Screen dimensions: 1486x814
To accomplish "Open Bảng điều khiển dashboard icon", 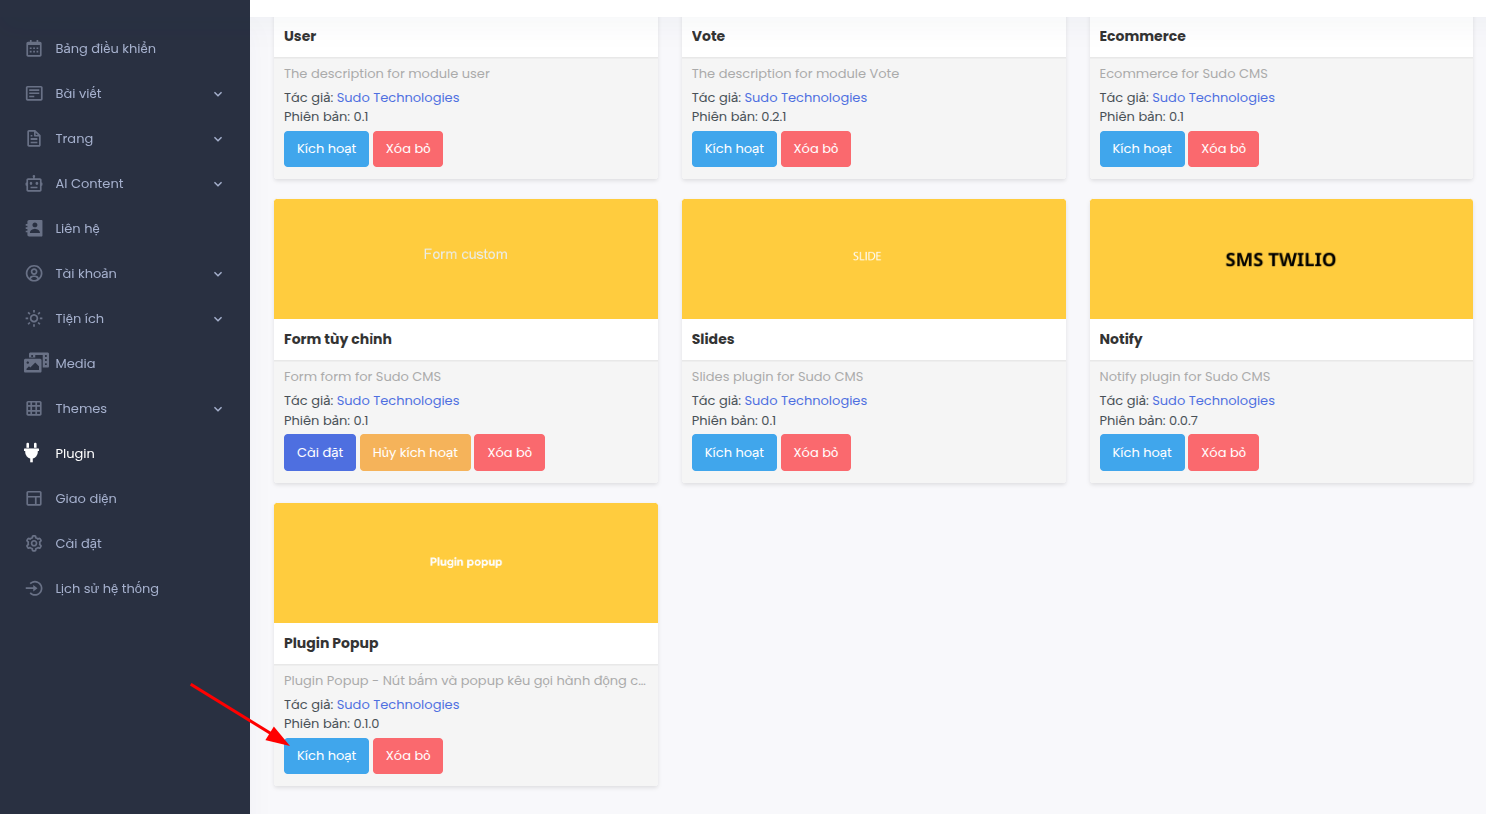I will pos(34,48).
